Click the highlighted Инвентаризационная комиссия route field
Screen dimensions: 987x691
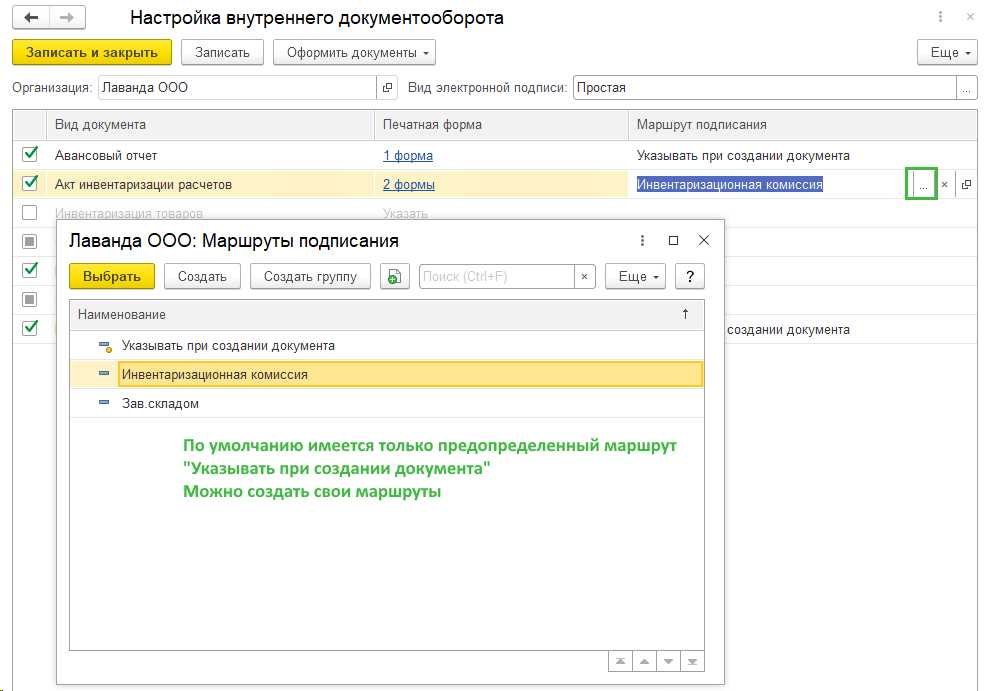click(x=730, y=184)
